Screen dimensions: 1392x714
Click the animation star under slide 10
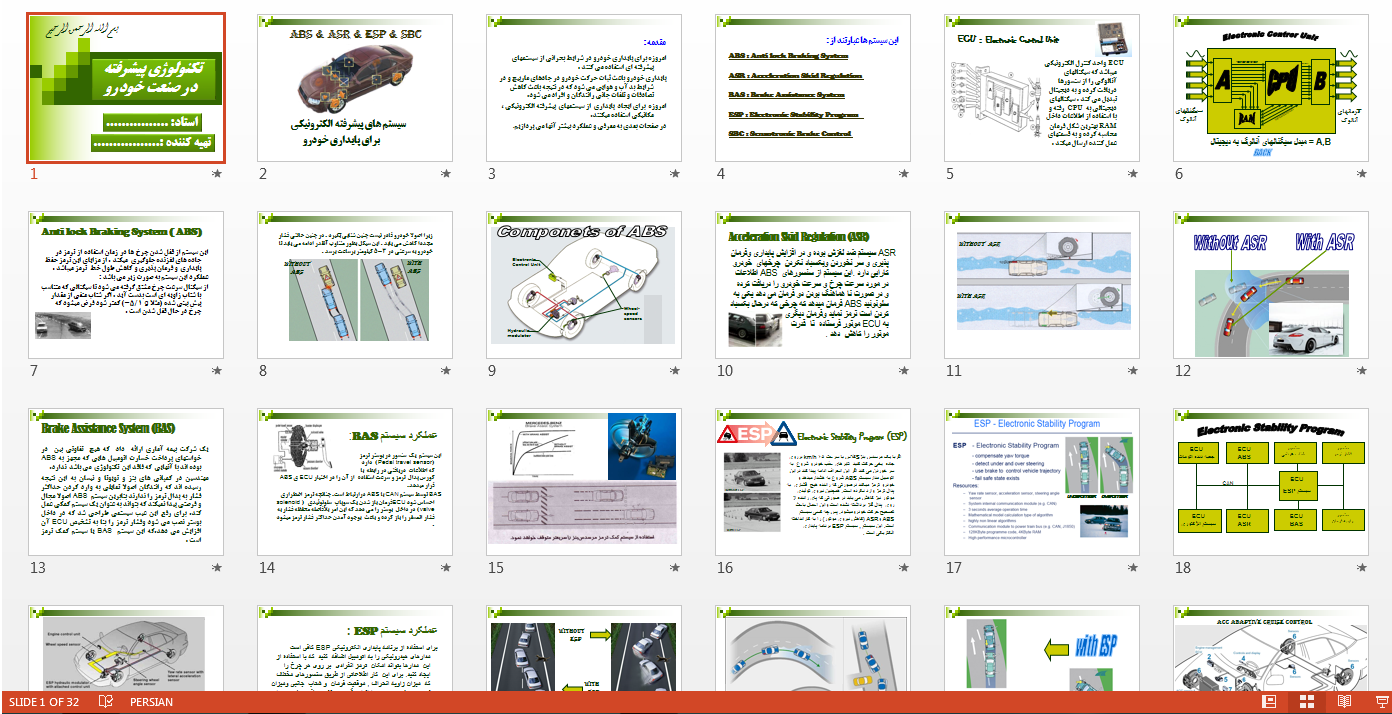click(x=904, y=370)
